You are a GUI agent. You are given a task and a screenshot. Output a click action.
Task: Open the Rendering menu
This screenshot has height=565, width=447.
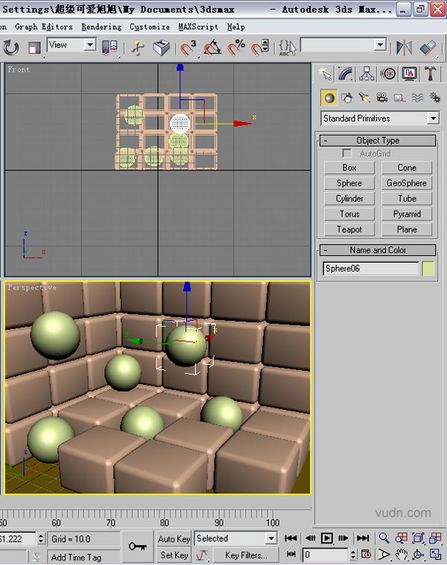tap(101, 27)
